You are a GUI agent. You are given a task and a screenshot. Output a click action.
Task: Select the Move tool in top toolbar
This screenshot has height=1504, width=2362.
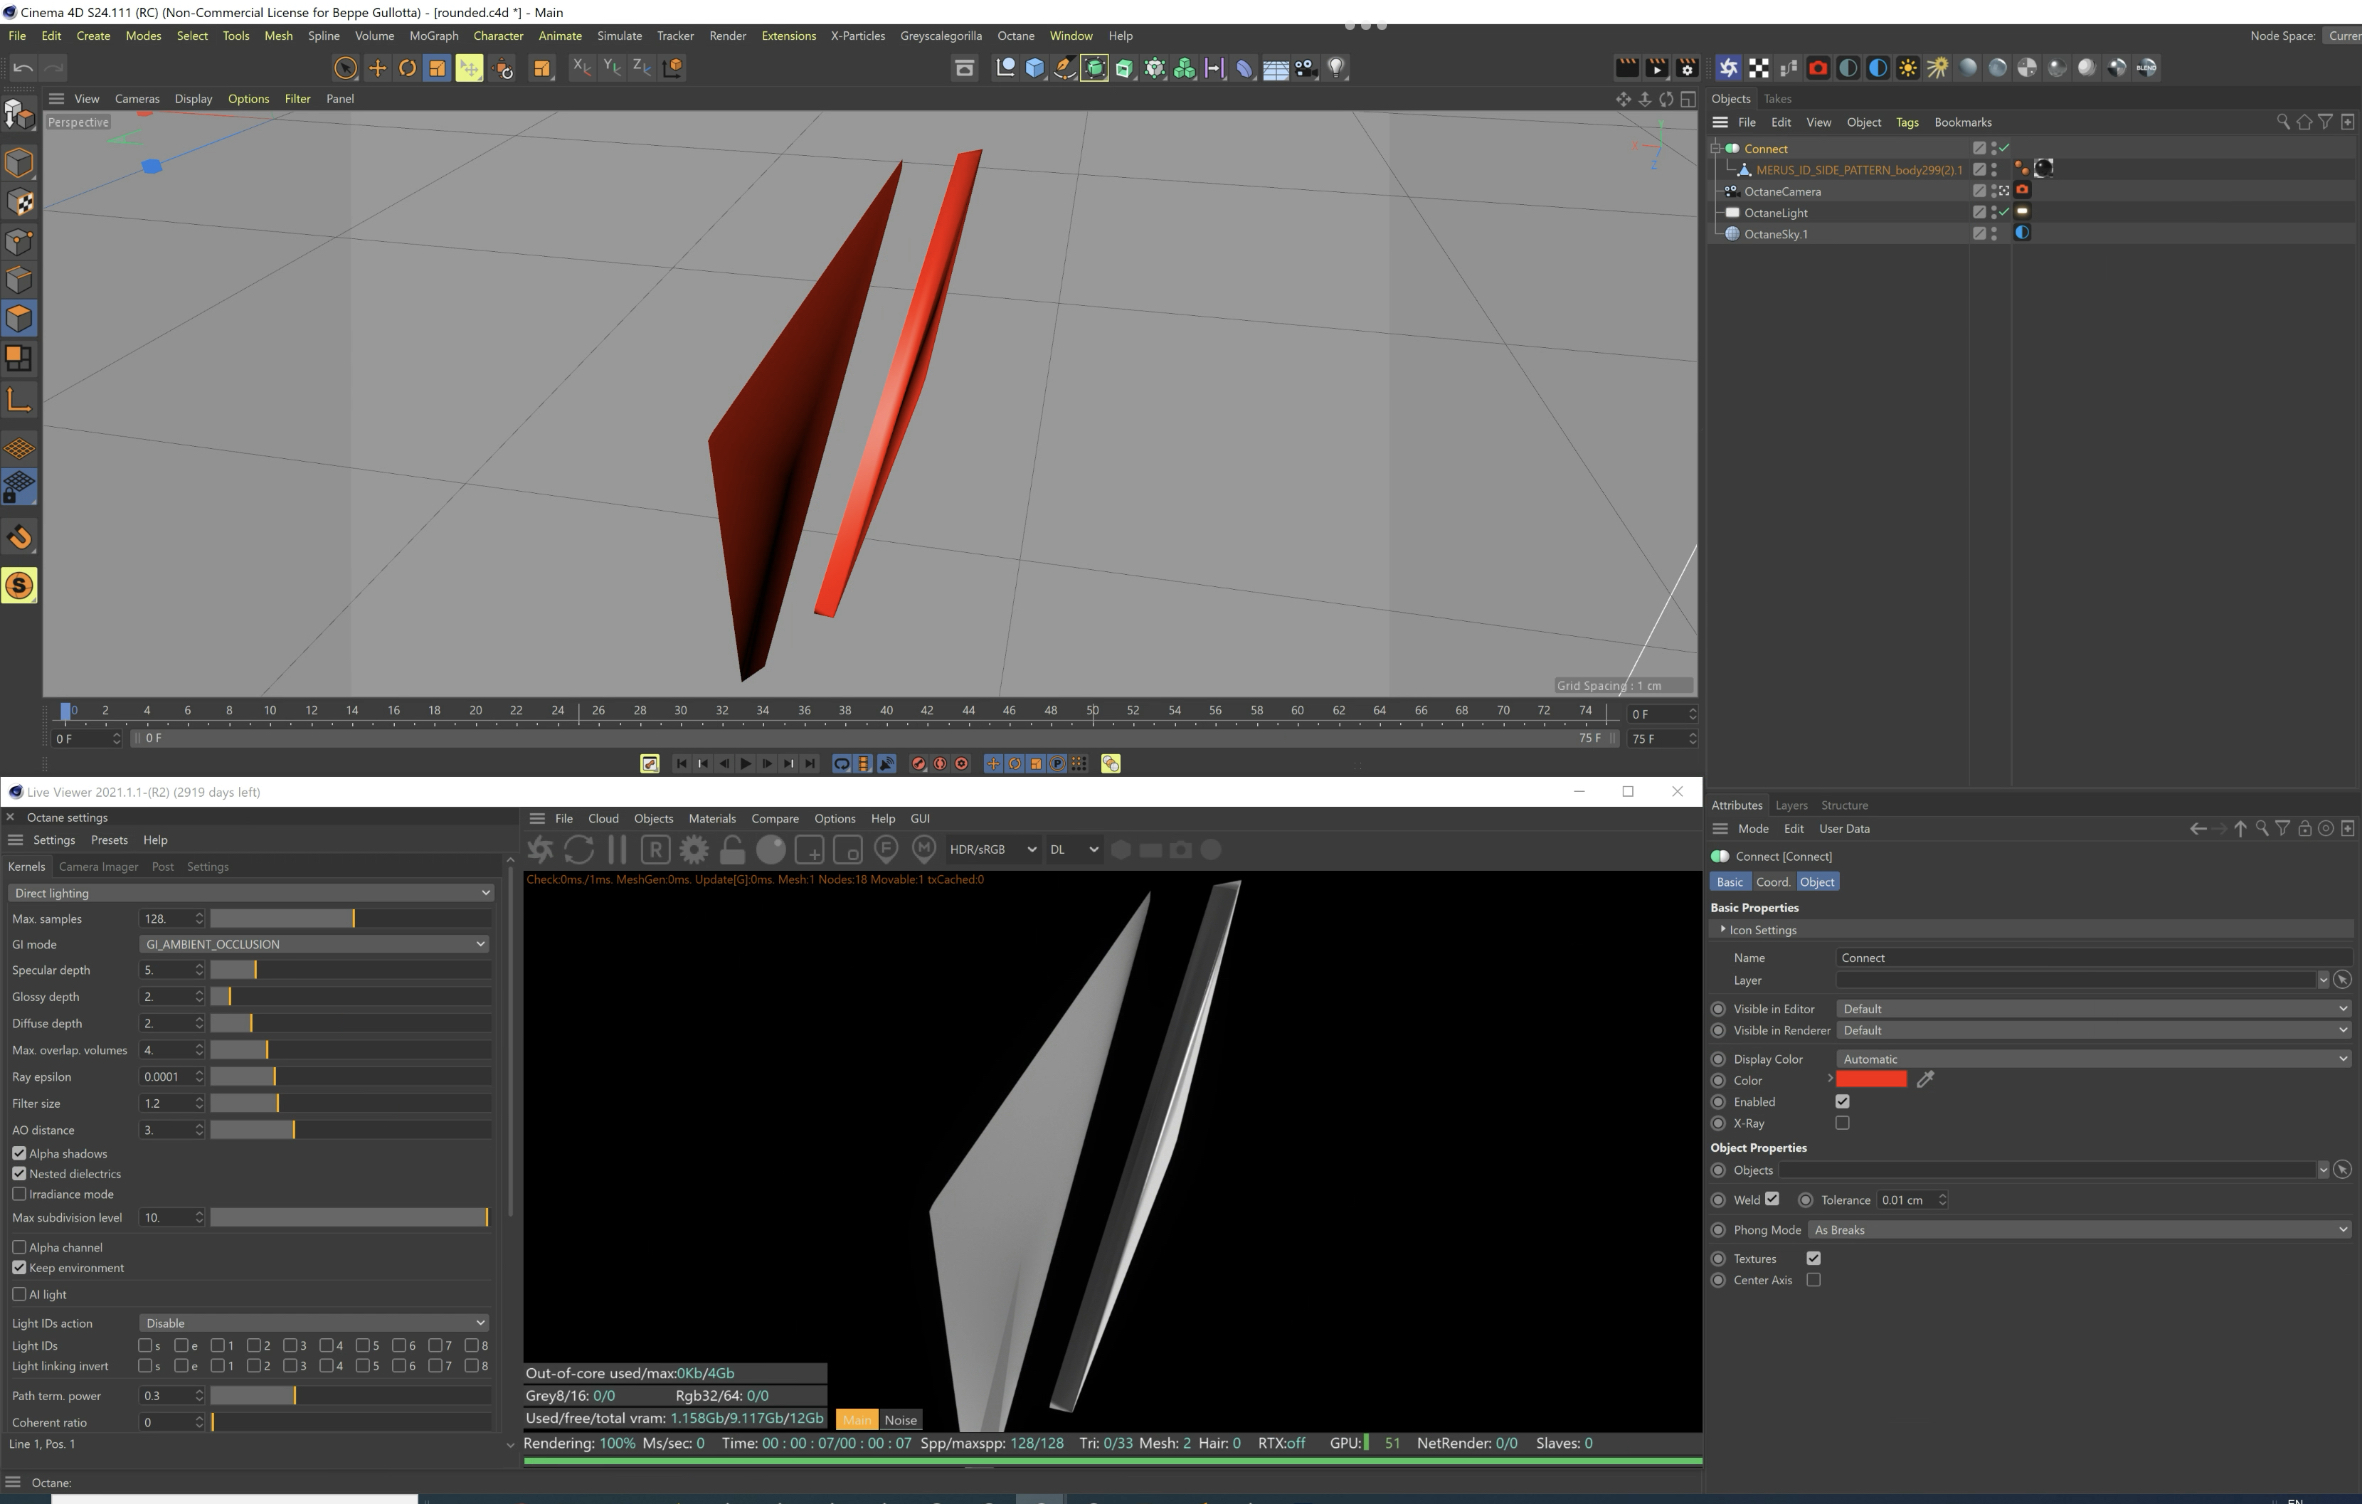pyautogui.click(x=377, y=68)
